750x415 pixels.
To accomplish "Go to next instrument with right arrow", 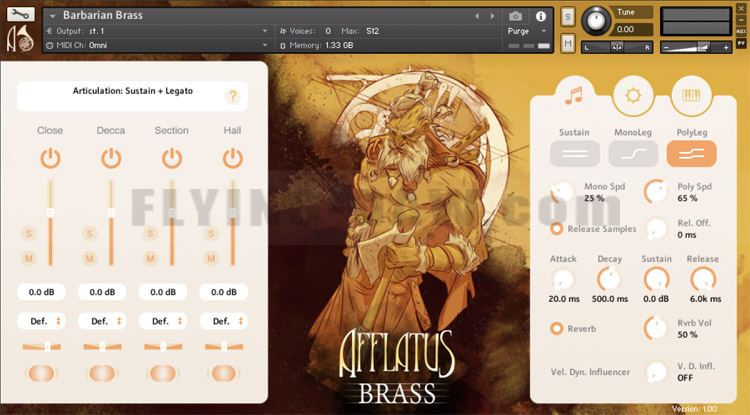I will tap(492, 16).
